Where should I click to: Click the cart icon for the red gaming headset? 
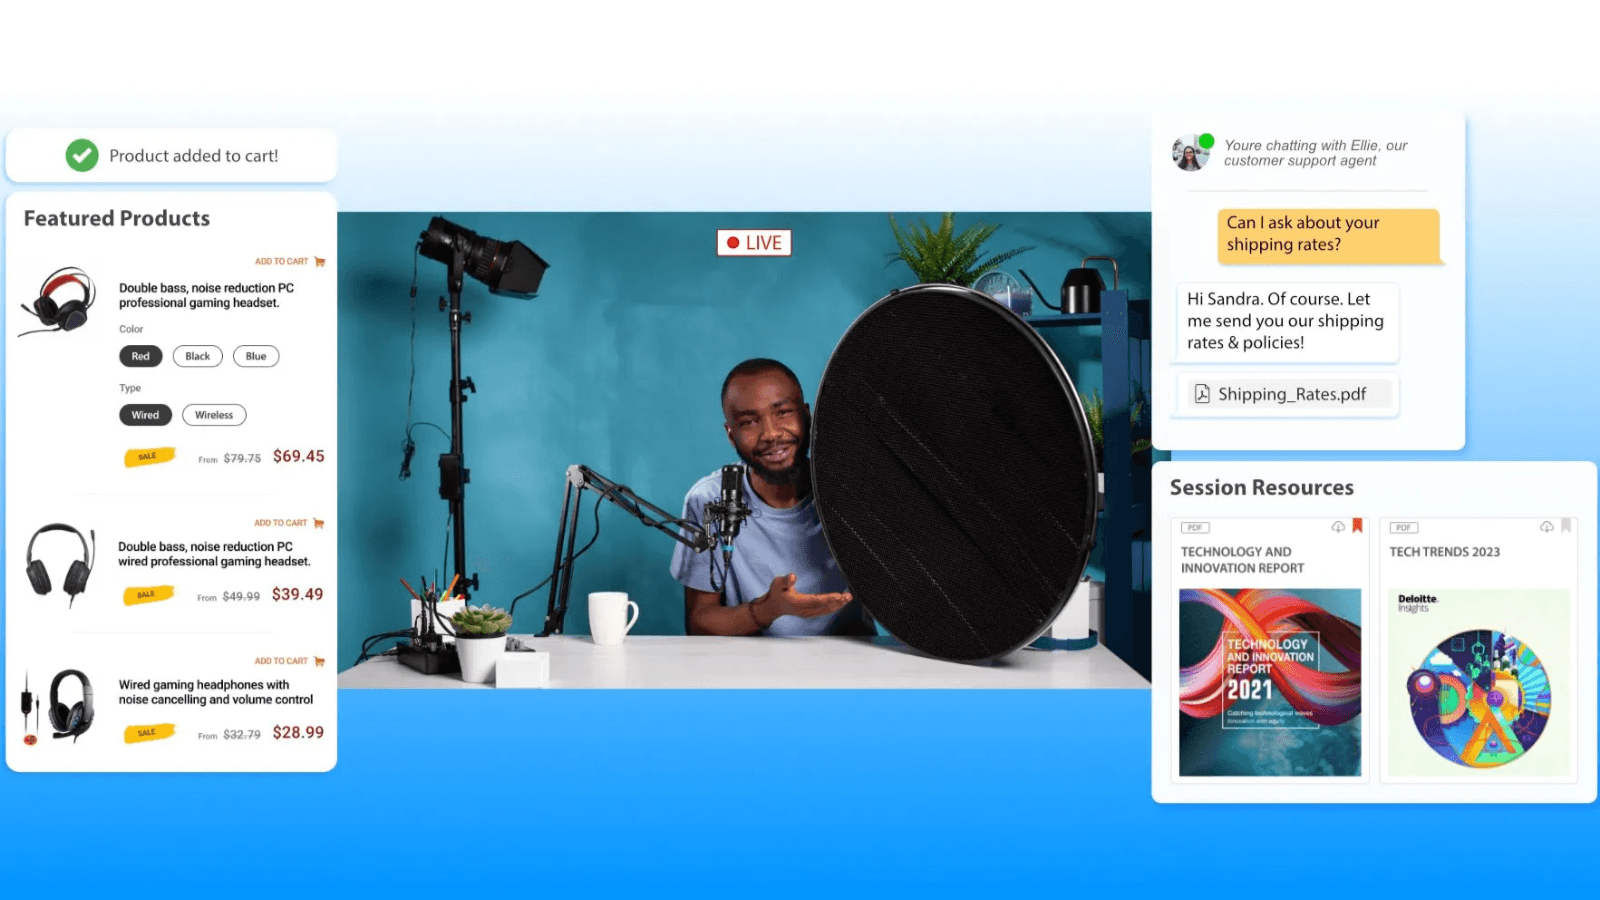320,262
